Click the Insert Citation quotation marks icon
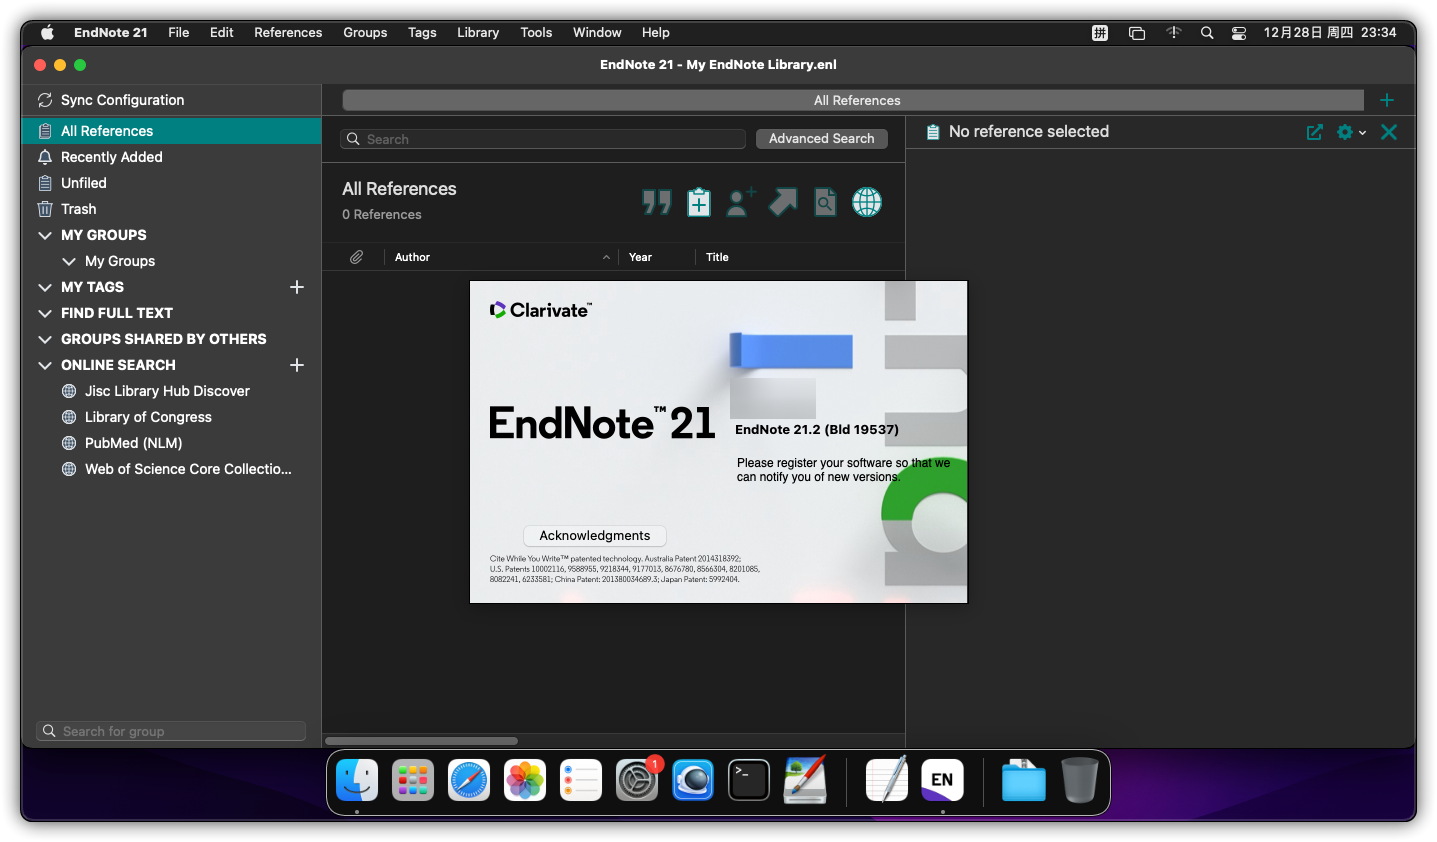Viewport: 1437px width, 842px height. [x=656, y=203]
